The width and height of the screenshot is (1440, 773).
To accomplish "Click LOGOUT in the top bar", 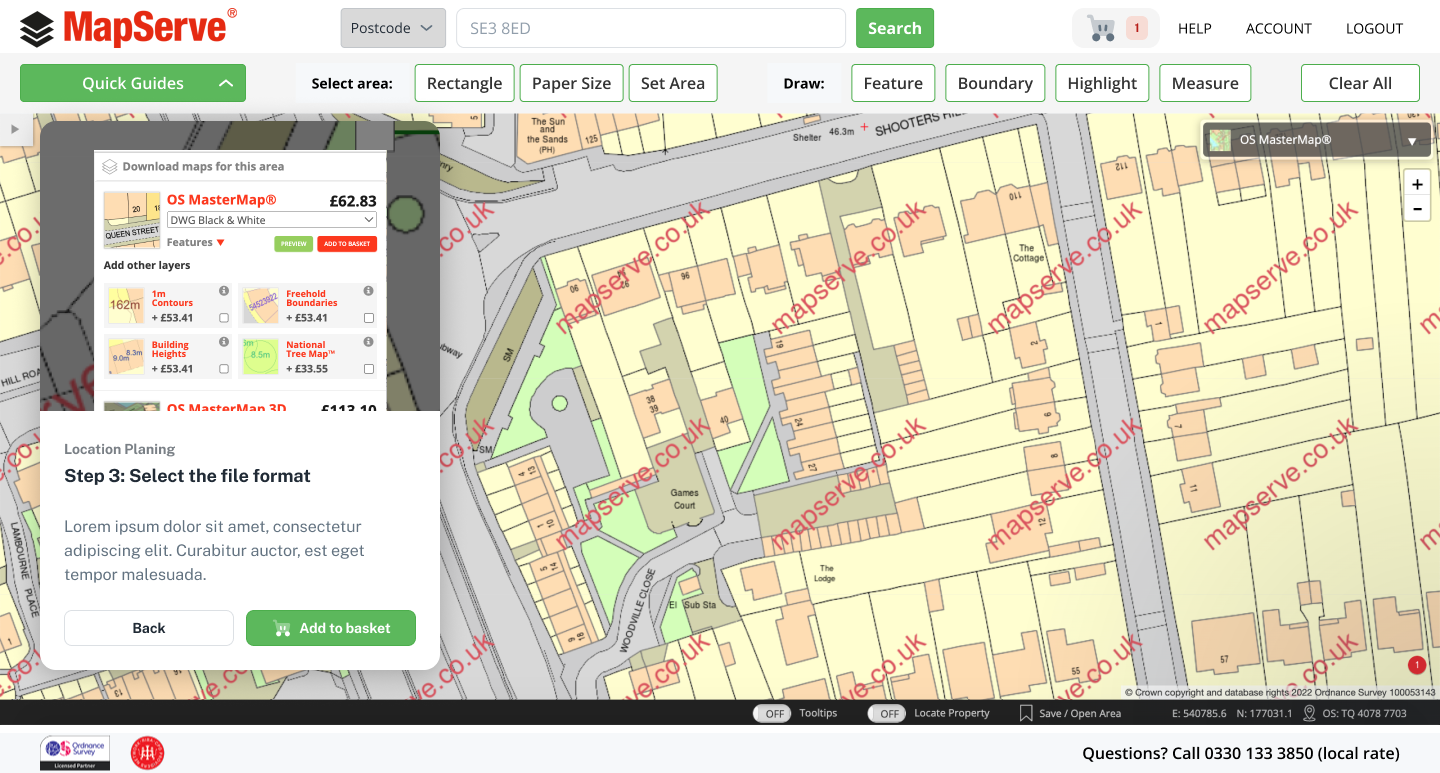I will click(1374, 28).
